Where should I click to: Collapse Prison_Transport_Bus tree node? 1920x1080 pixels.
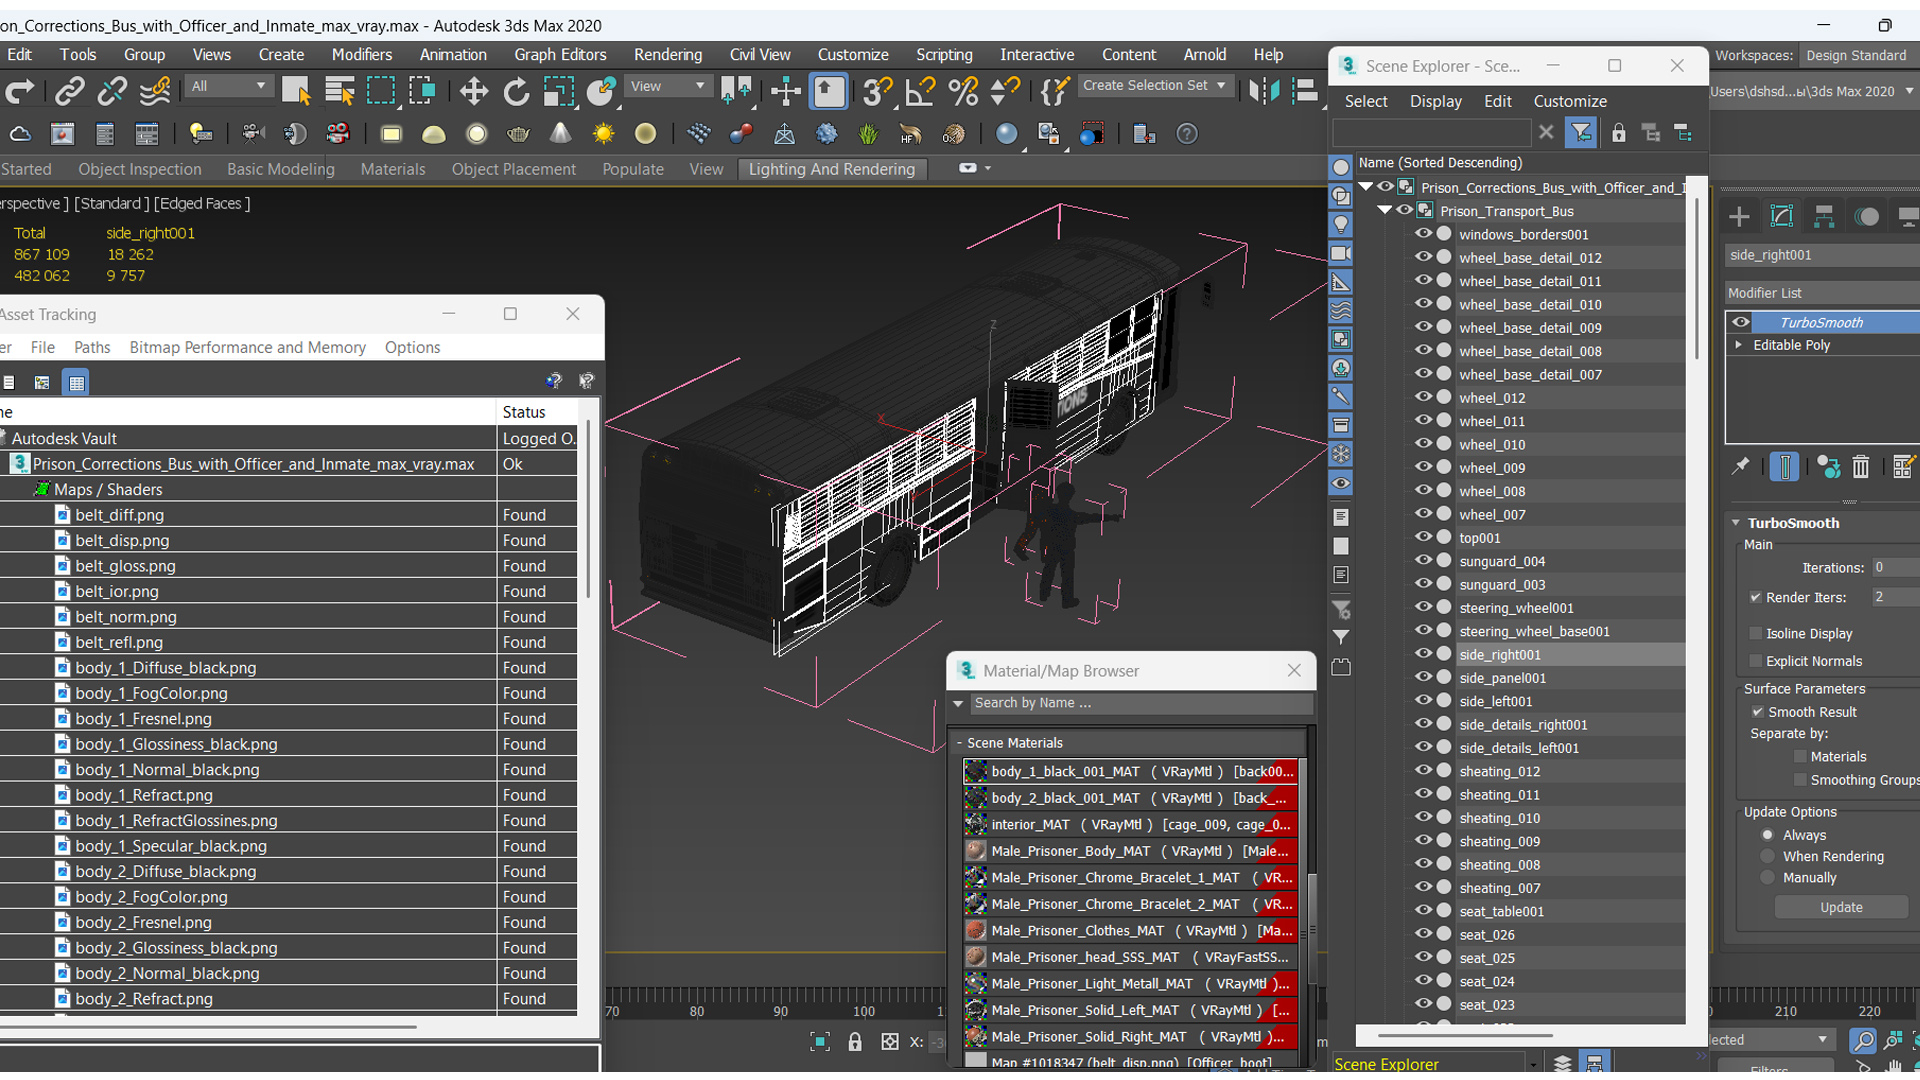(1385, 210)
